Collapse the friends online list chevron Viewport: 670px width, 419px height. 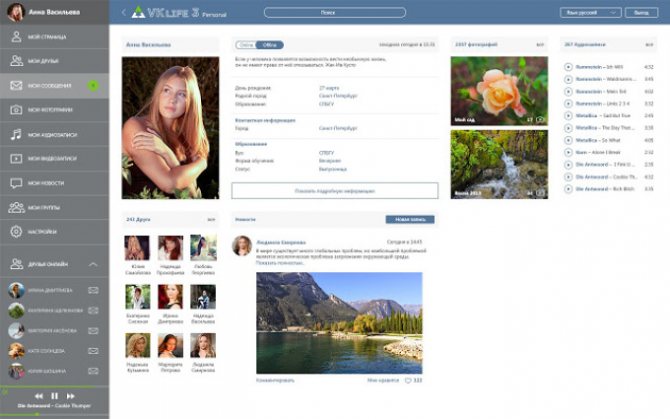93,264
